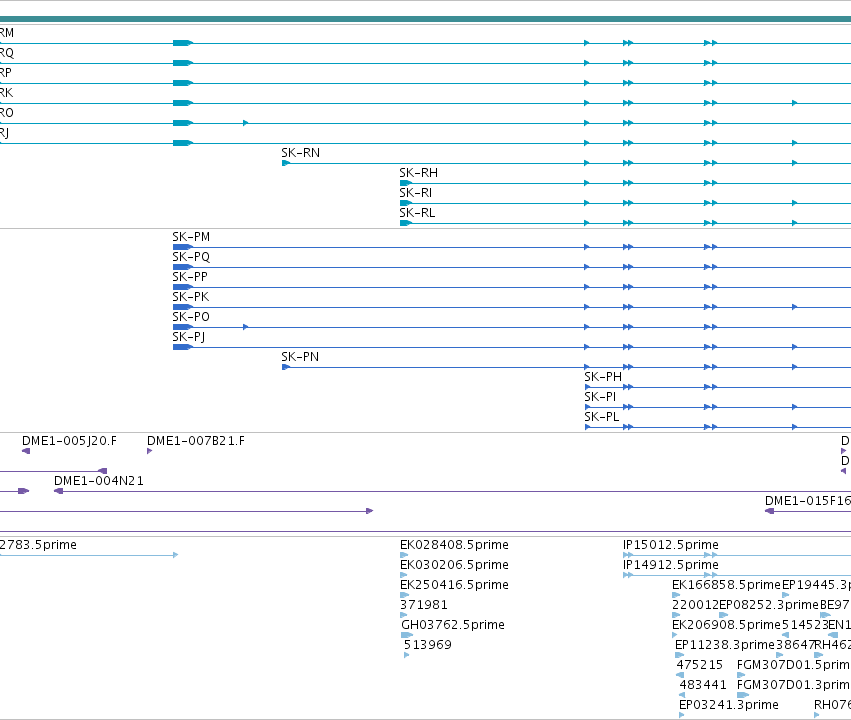Click the first exon block under SK-PQ
Image resolution: width=851 pixels, height=720 pixels.
coord(183,267)
